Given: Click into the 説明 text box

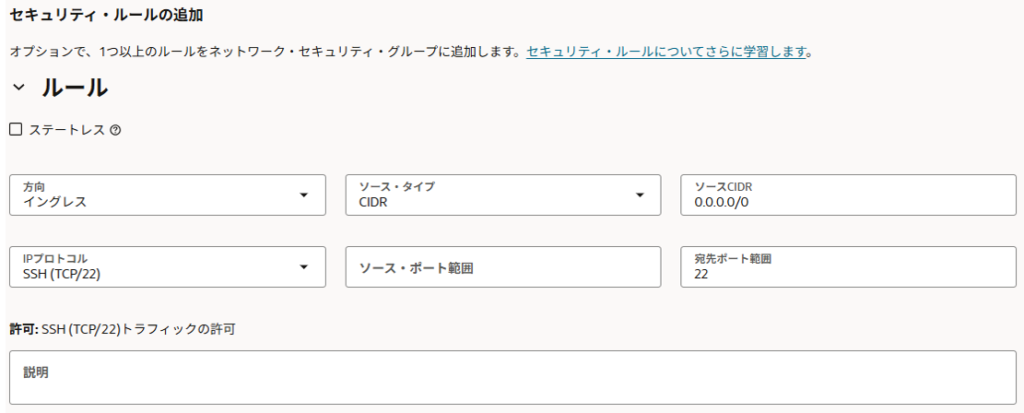Looking at the screenshot, I should tap(512, 377).
